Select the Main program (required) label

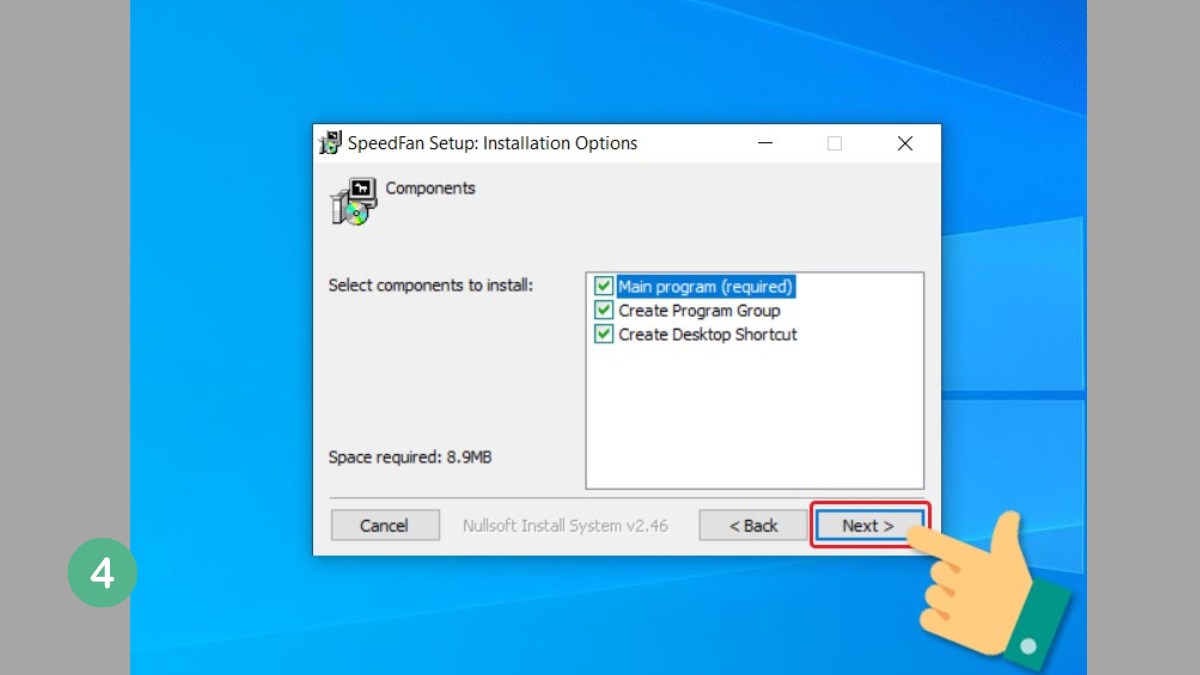[705, 286]
